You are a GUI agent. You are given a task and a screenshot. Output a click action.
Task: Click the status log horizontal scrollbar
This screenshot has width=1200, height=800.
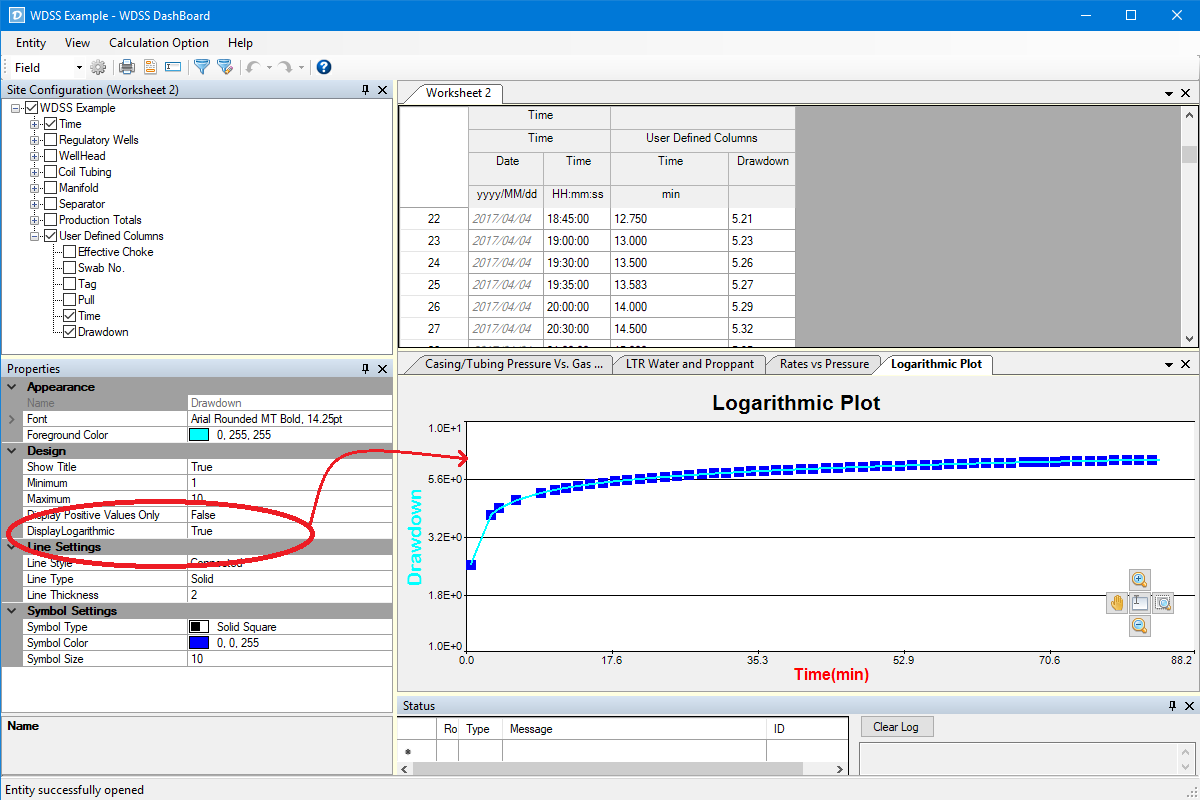tap(608, 768)
